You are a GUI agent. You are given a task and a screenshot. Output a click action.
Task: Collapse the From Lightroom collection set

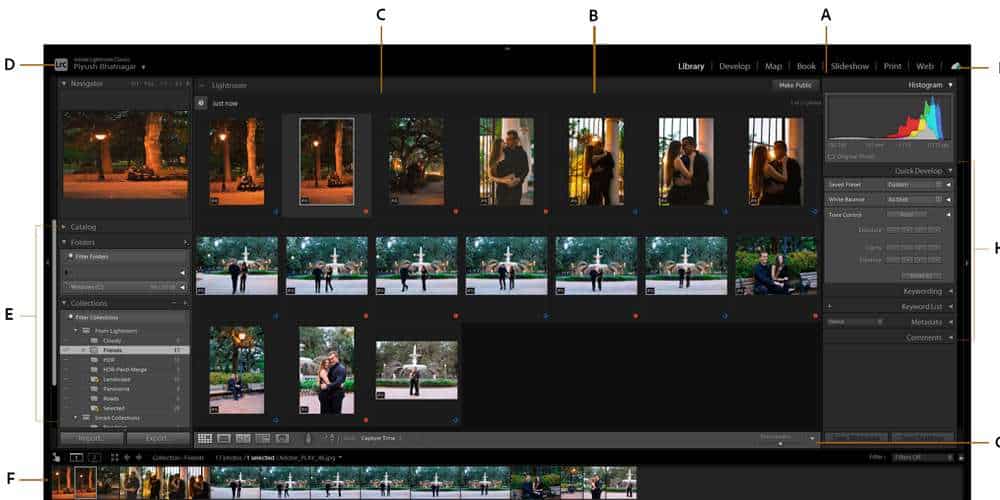(76, 331)
